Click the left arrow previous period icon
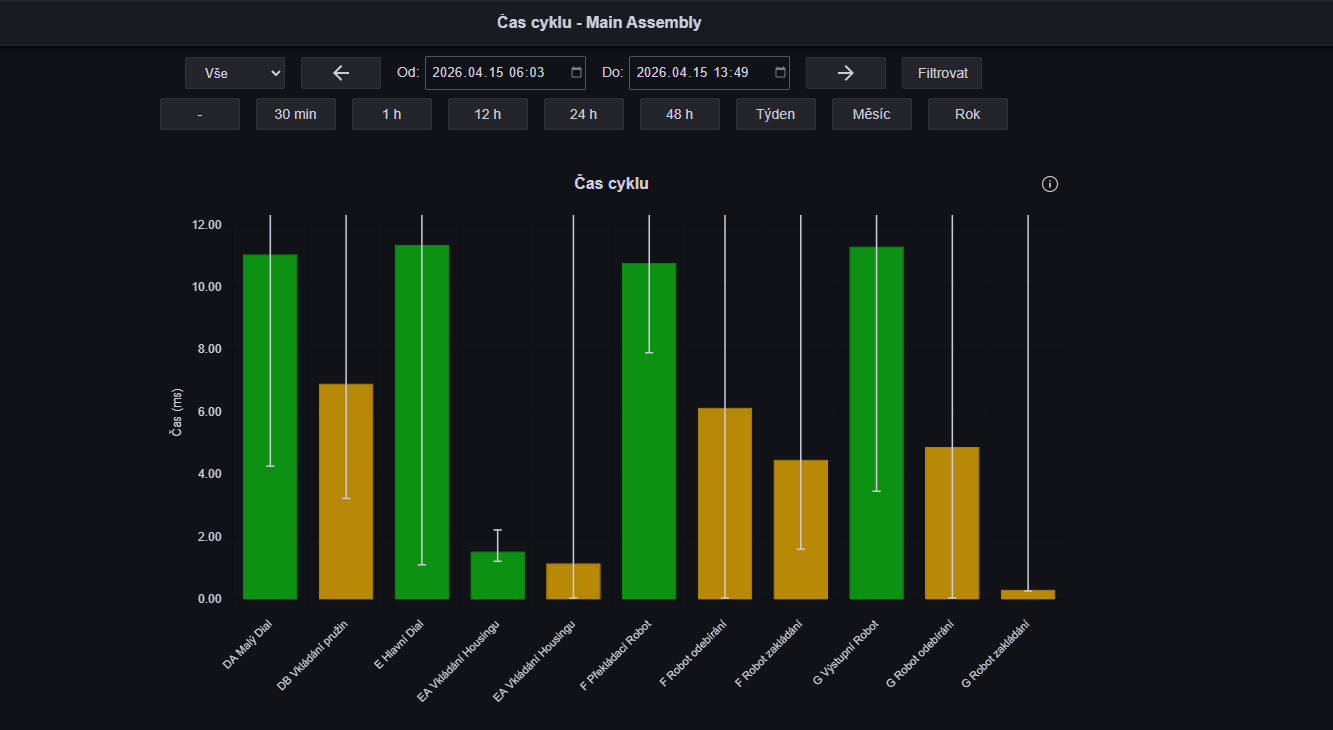 [341, 73]
